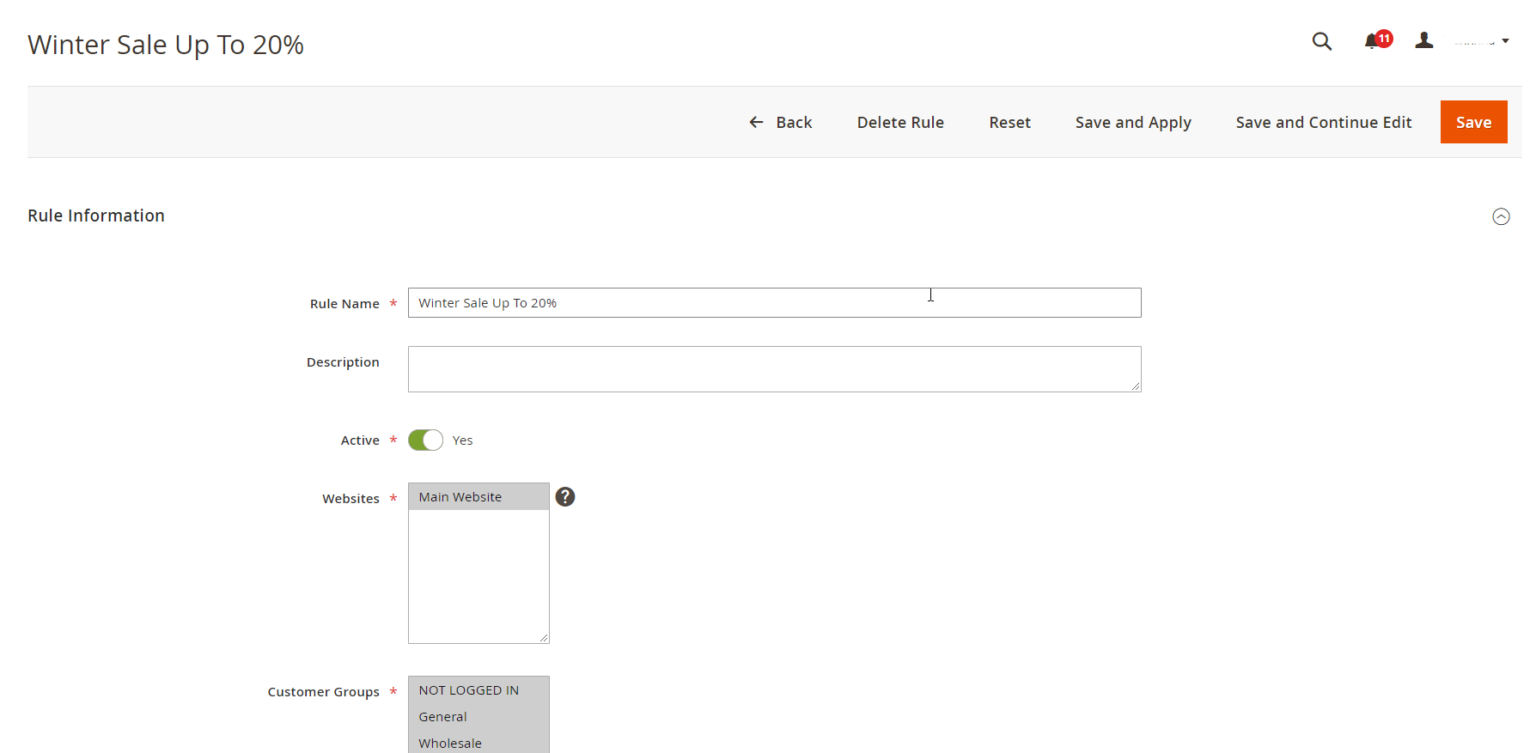The height and width of the screenshot is (753, 1536).
Task: Click the orange Save button
Action: (1473, 122)
